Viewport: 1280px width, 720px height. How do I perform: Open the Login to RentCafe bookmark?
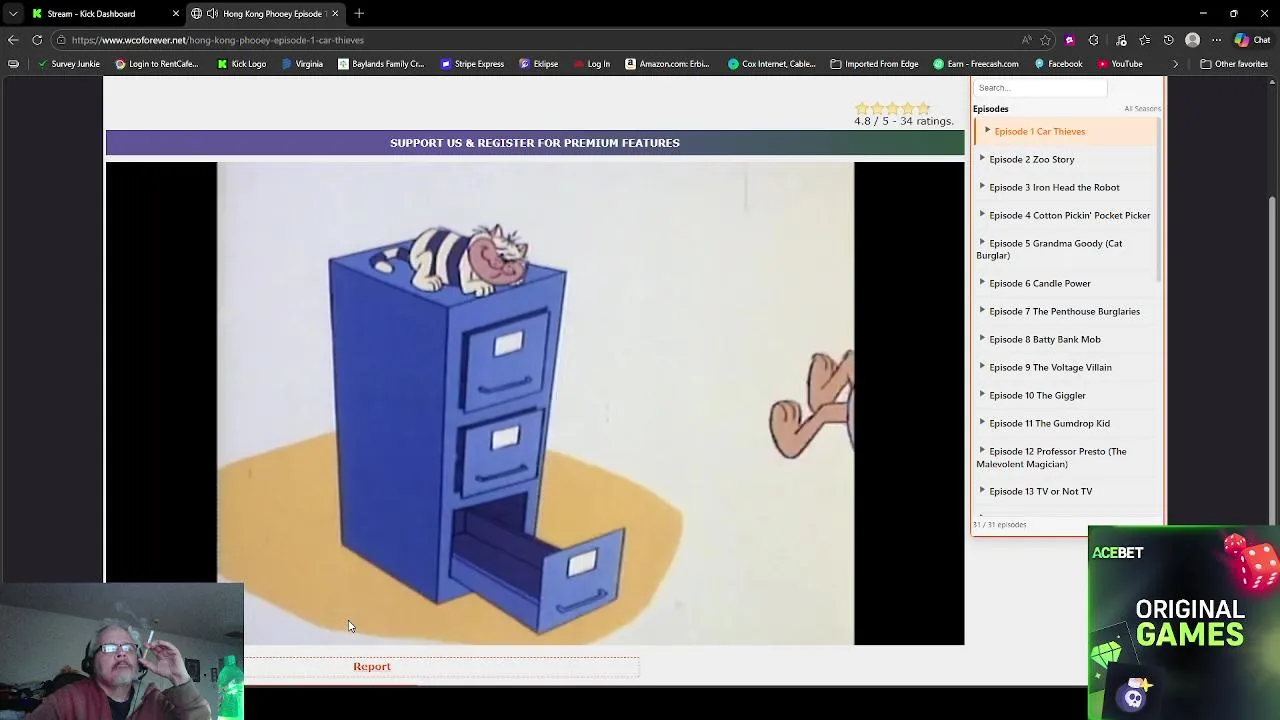coord(156,64)
